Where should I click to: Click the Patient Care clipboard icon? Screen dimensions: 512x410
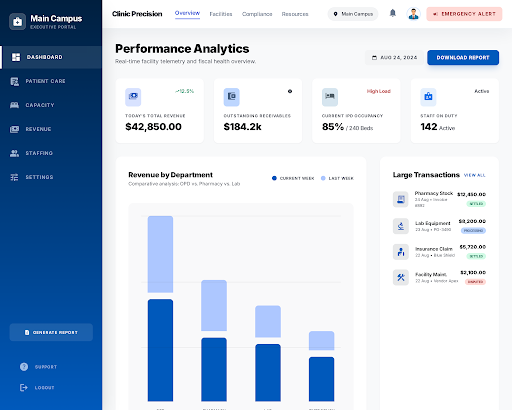click(14, 81)
